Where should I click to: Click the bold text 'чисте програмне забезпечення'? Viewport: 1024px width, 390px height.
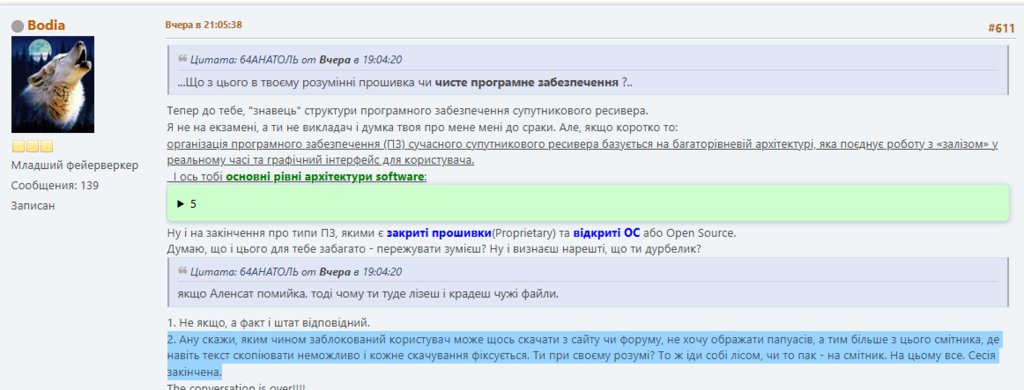click(x=526, y=83)
